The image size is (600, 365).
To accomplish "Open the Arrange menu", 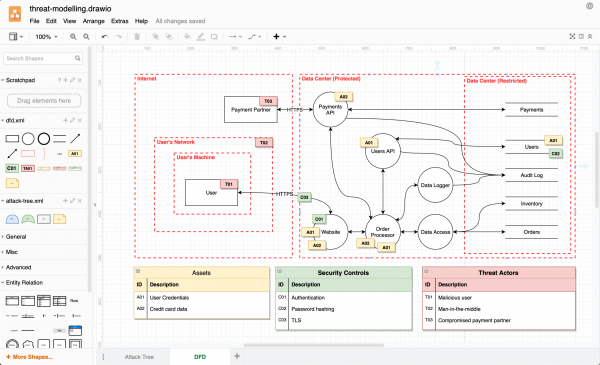I will [x=93, y=21].
